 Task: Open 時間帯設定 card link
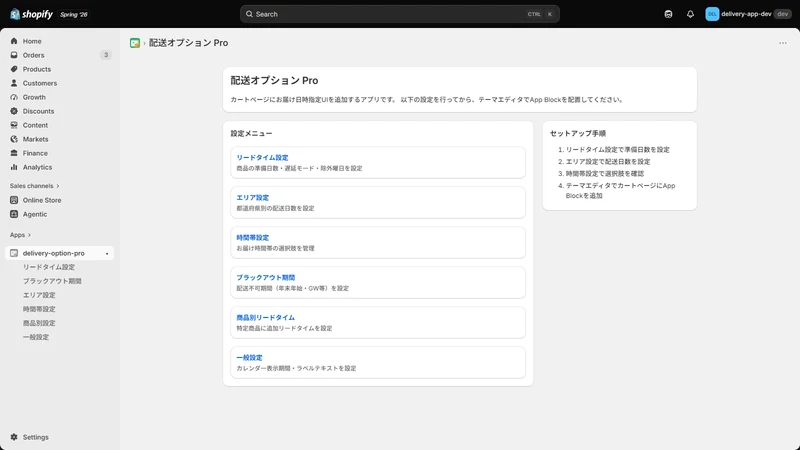click(253, 238)
